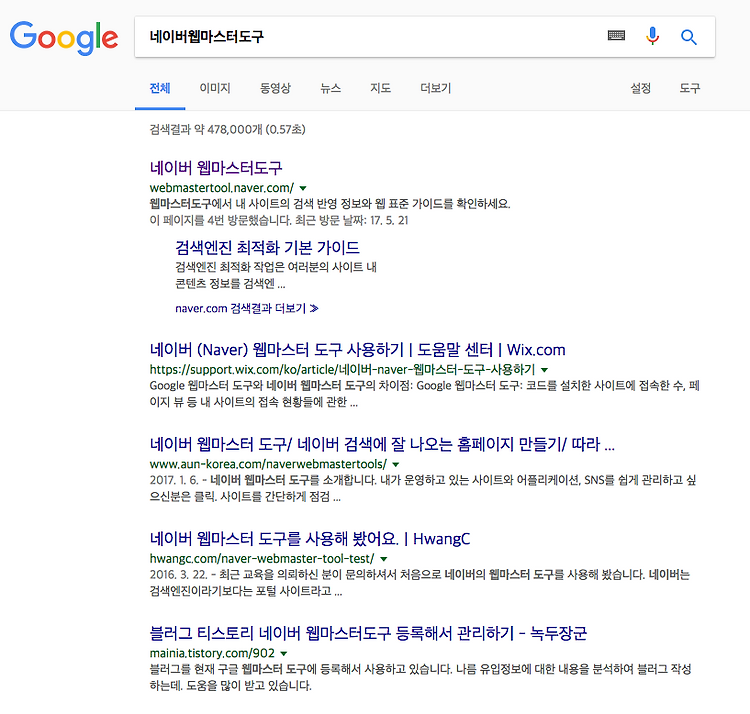Start voice search with microphone icon
Image resolution: width=750 pixels, height=714 pixels.
pos(652,36)
